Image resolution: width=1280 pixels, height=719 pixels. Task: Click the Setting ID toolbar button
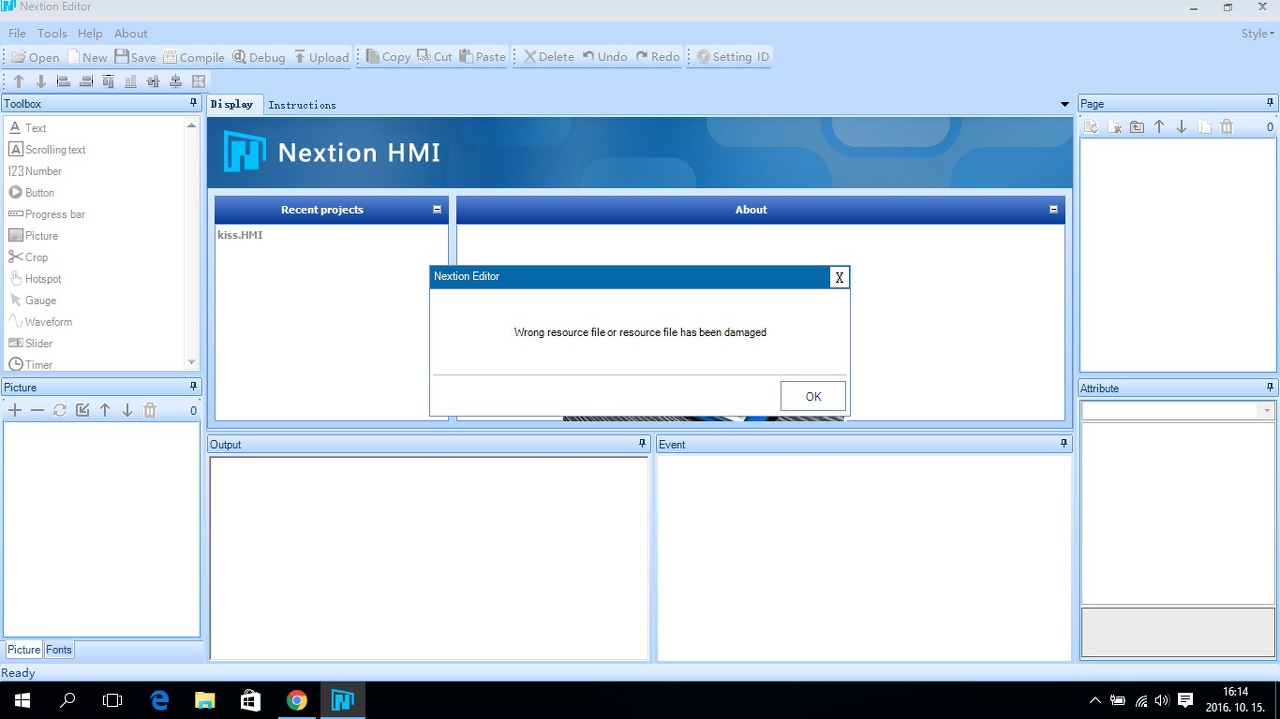point(733,57)
